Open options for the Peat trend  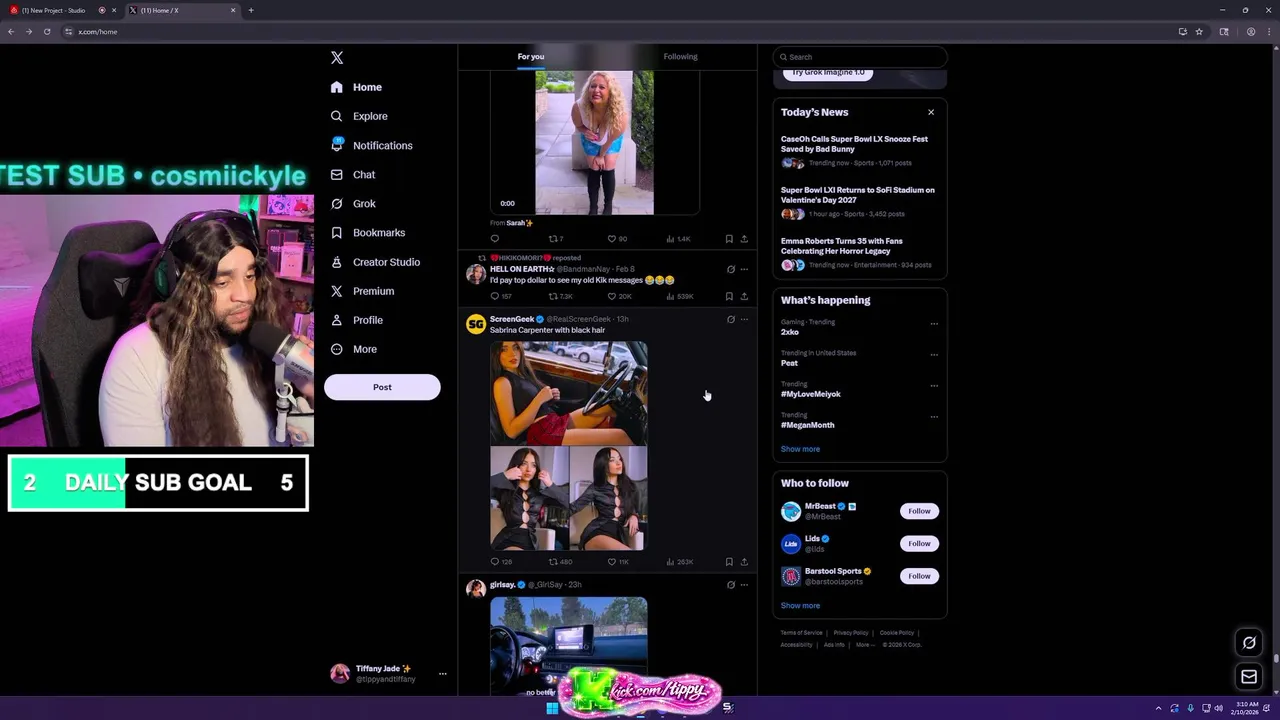click(x=934, y=354)
